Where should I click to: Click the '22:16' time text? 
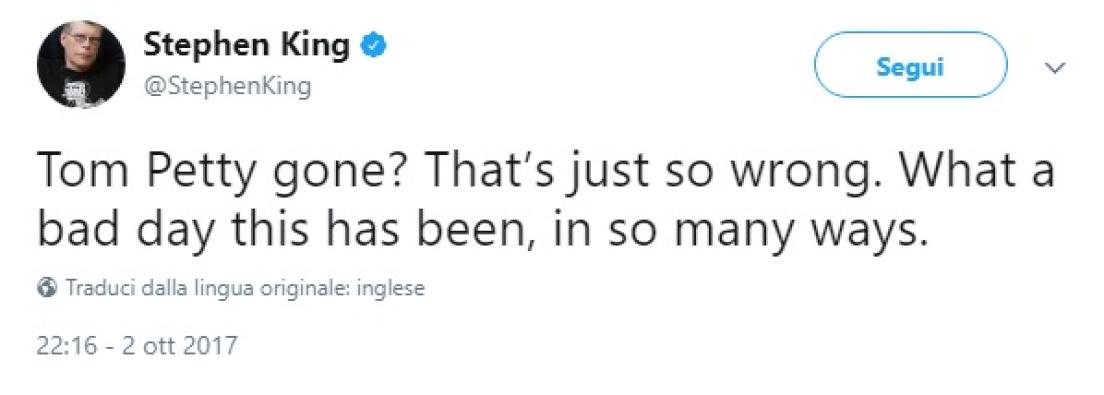click(x=66, y=346)
